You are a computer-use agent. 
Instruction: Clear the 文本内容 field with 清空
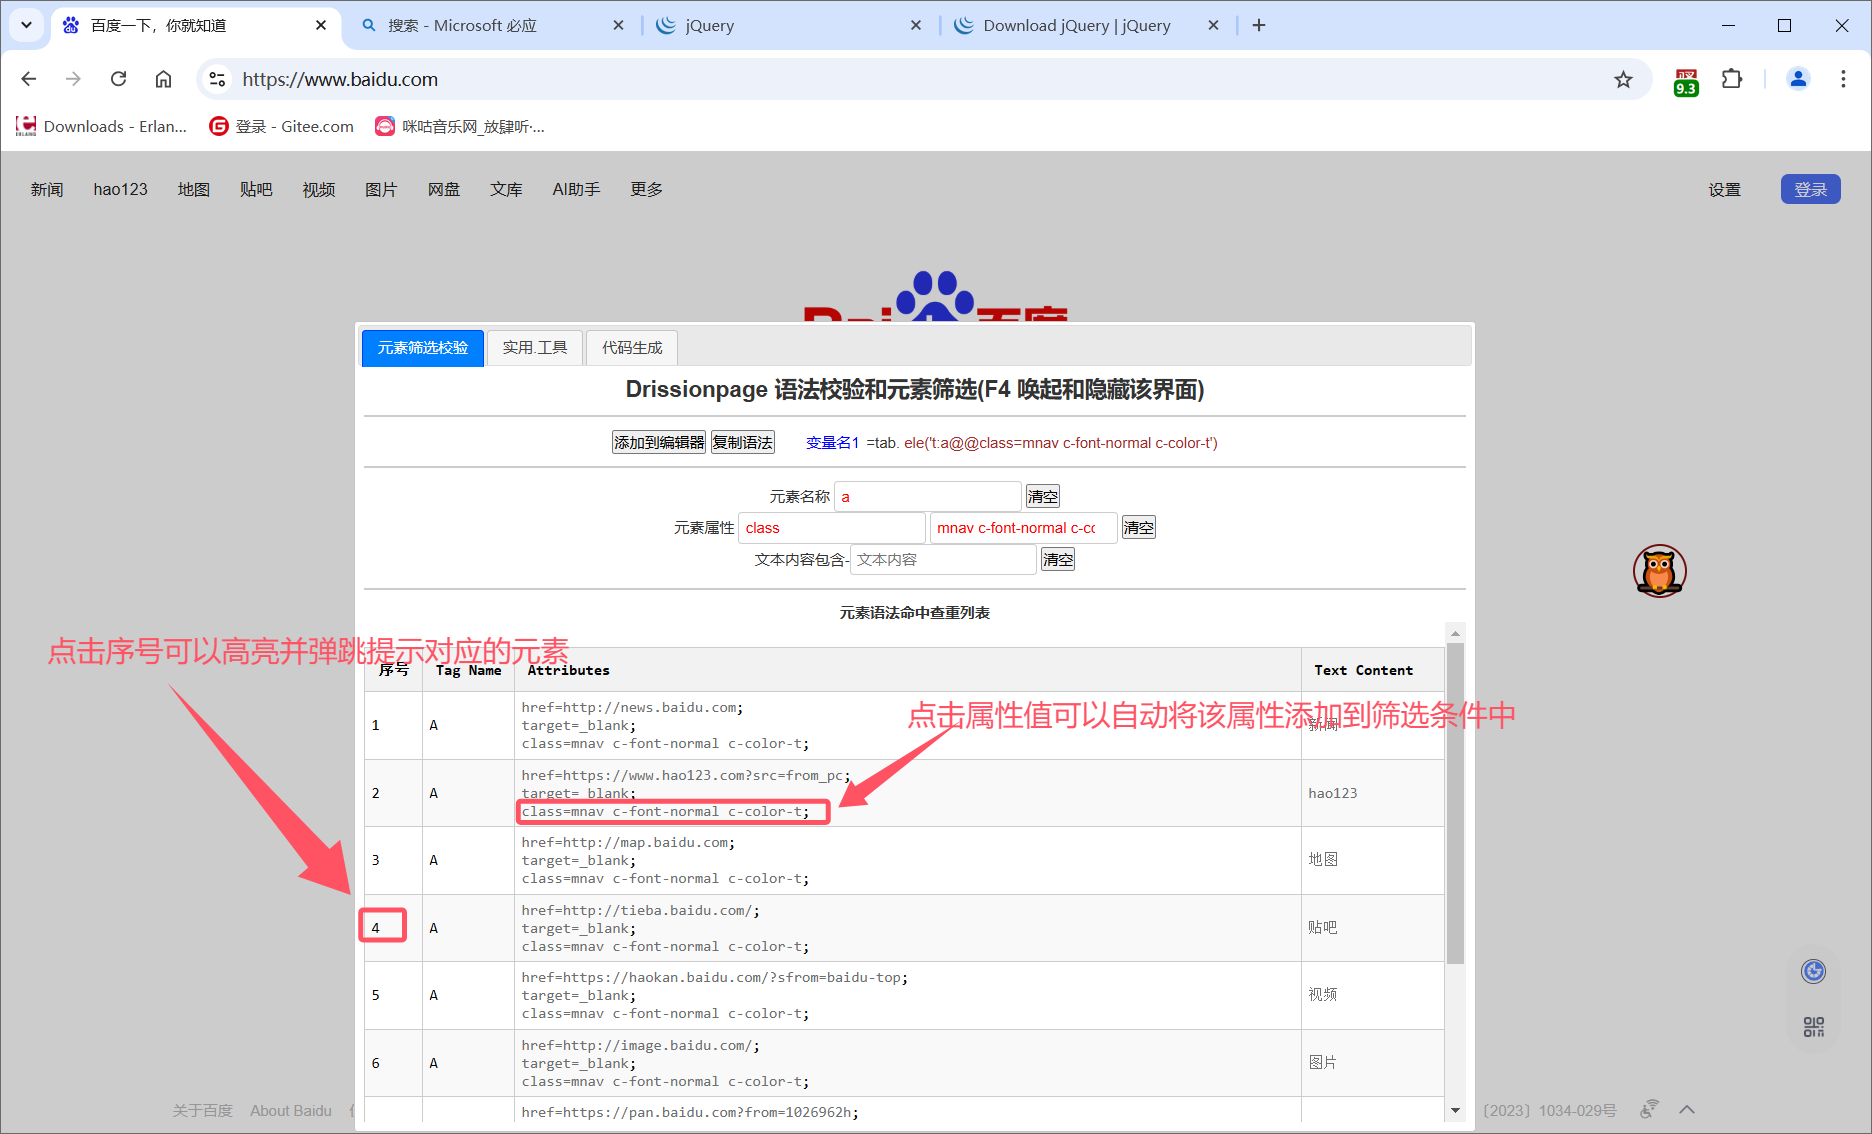click(x=1058, y=559)
